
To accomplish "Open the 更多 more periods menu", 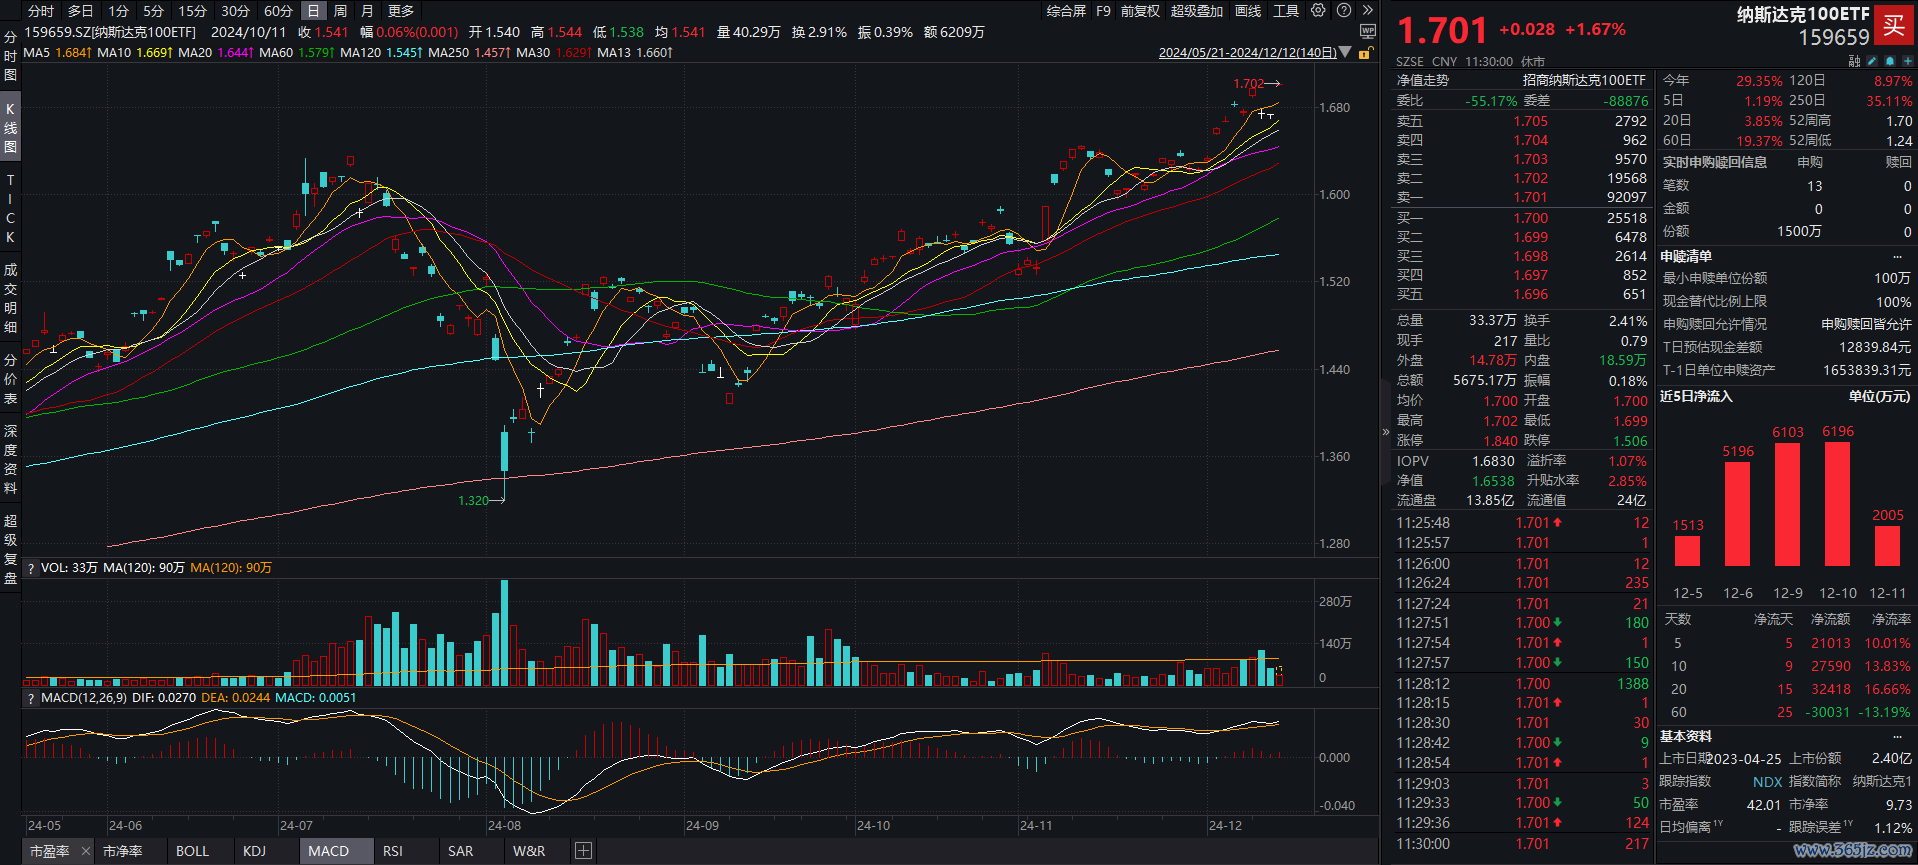I will tap(401, 11).
